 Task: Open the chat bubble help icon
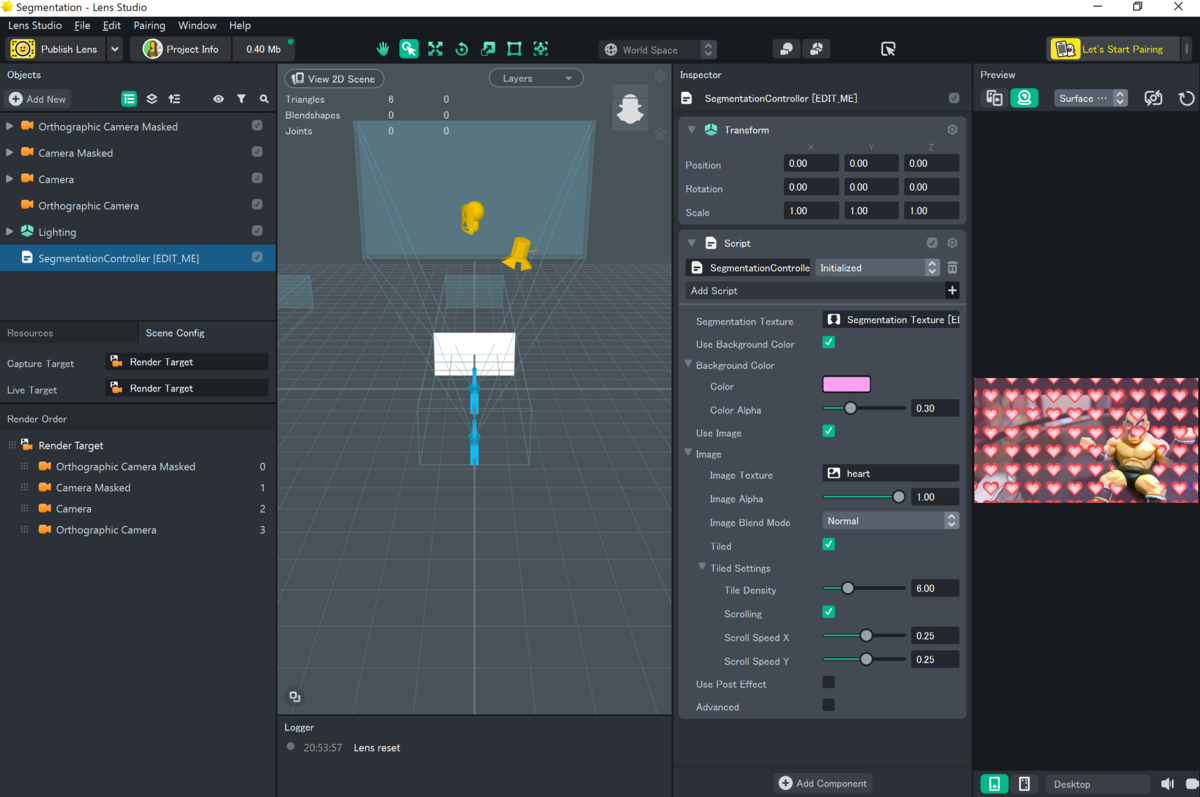pyautogui.click(x=787, y=49)
